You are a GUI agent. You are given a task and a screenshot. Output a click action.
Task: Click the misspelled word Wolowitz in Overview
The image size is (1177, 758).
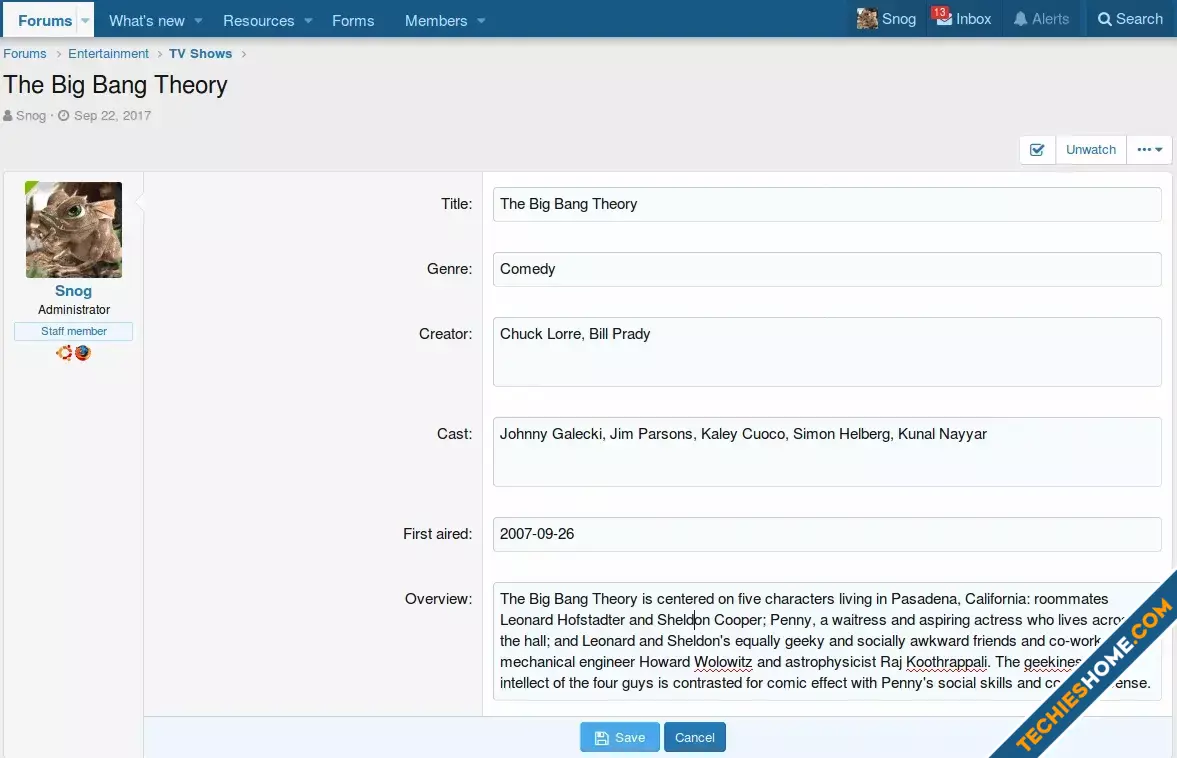[723, 662]
